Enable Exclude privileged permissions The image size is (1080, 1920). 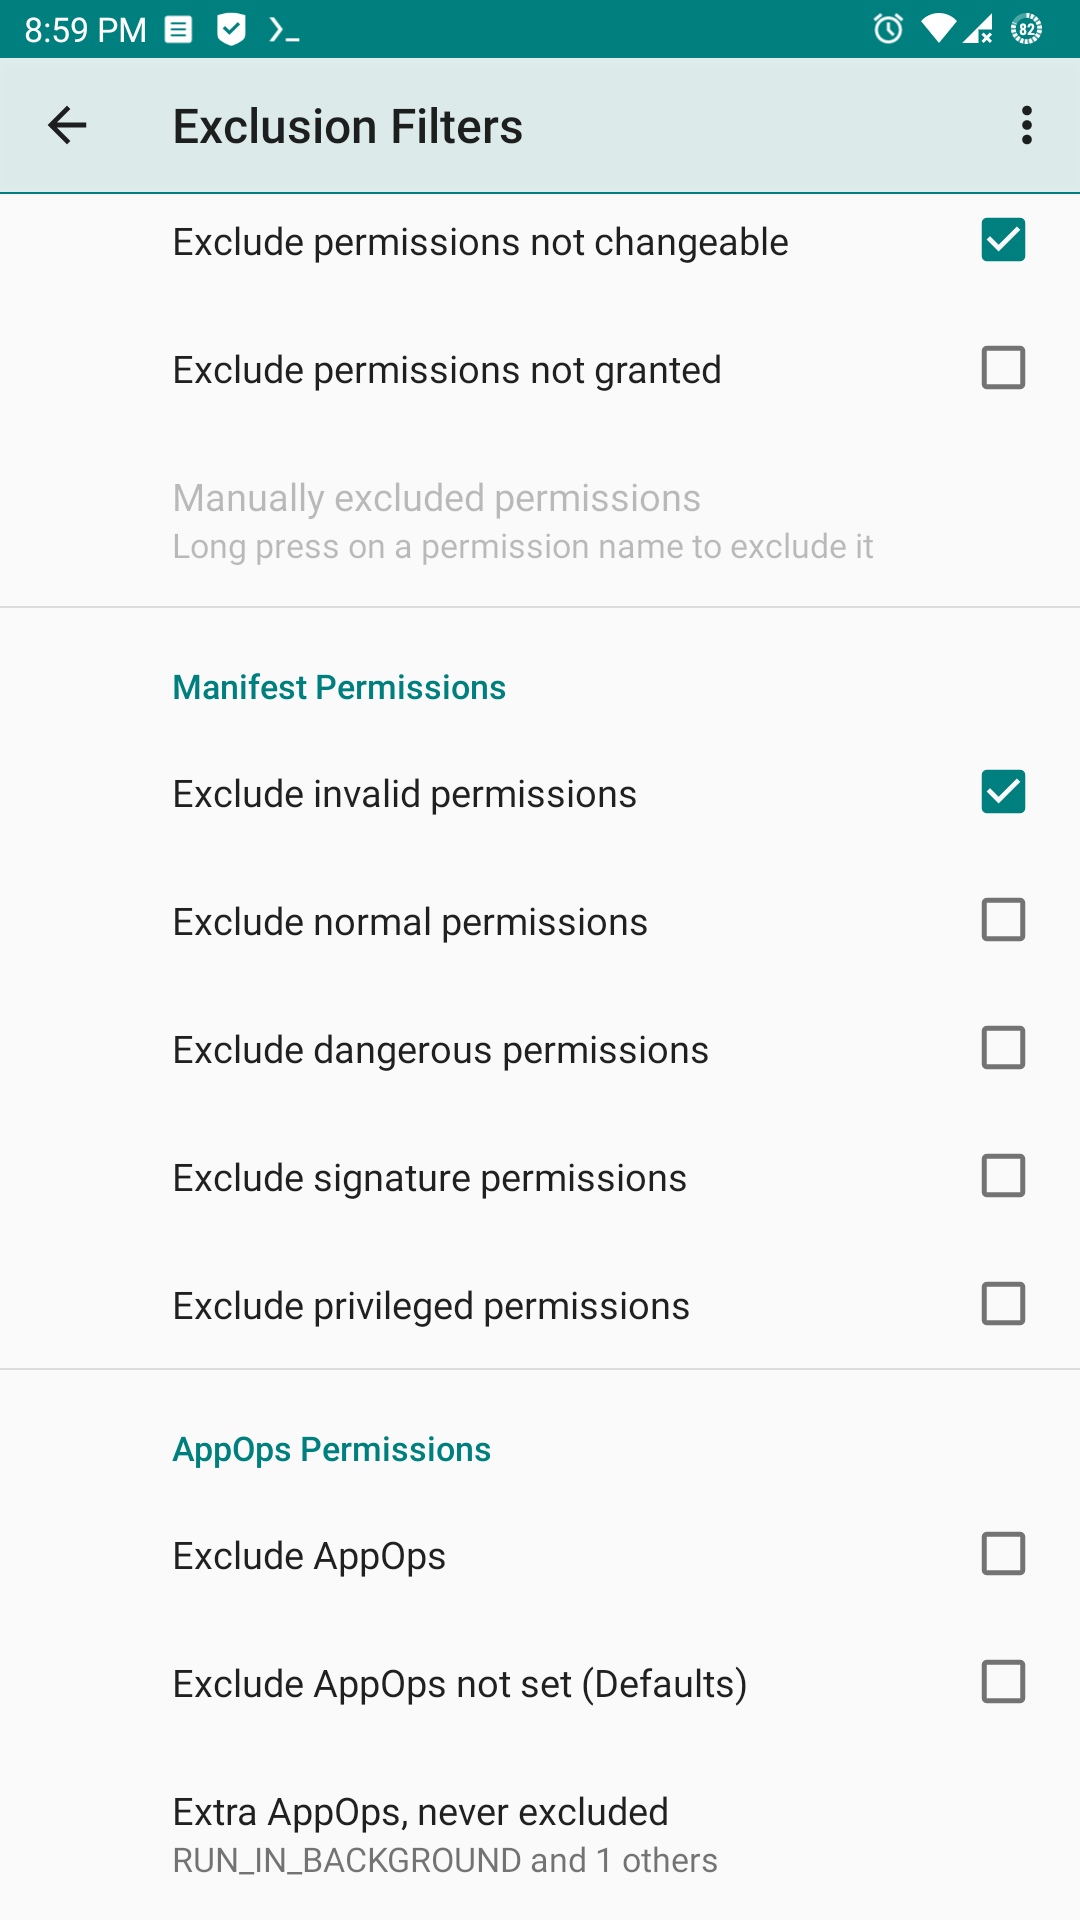[1003, 1304]
